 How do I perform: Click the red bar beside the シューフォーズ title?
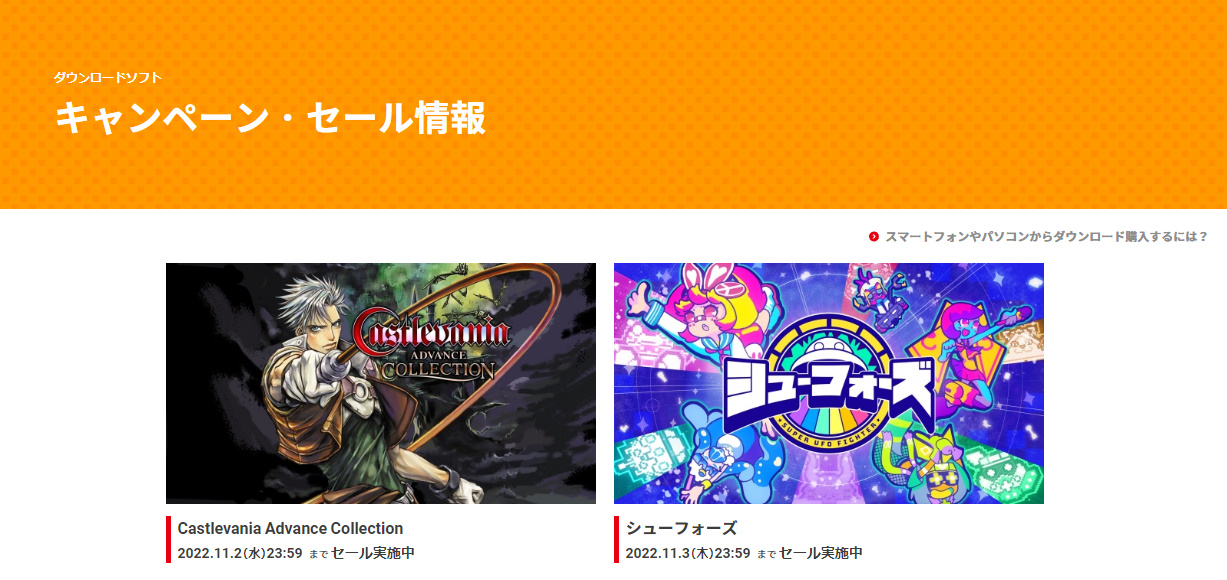click(x=617, y=540)
